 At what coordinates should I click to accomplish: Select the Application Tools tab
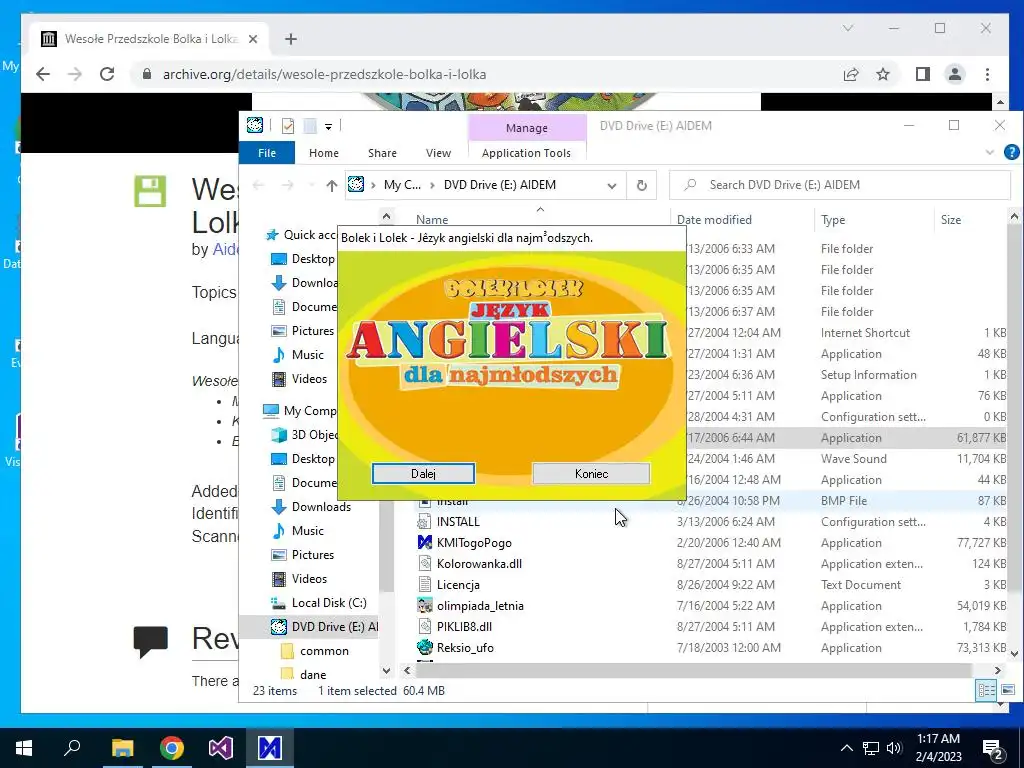[526, 153]
